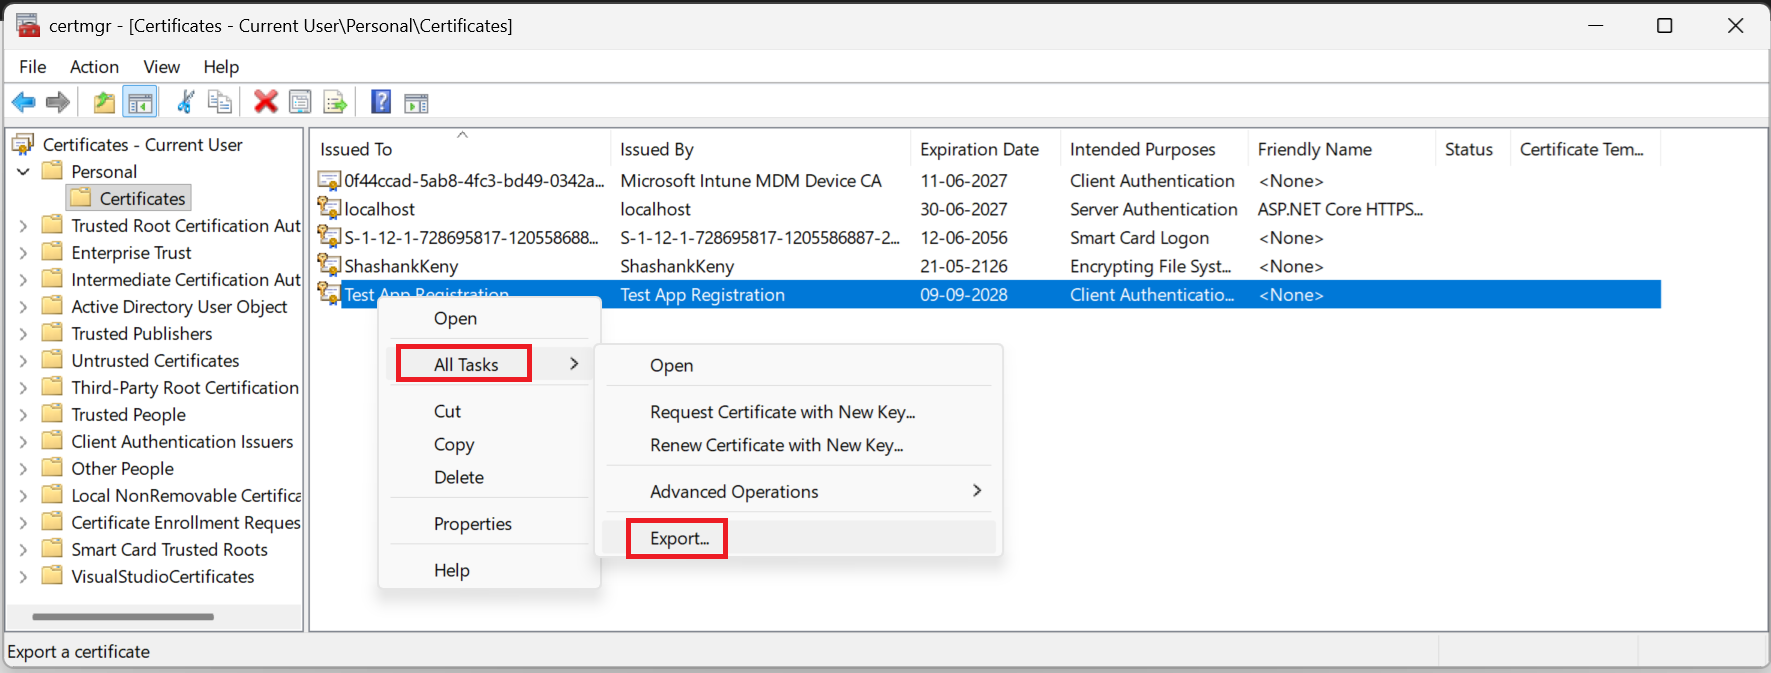The image size is (1771, 673).
Task: Click certificate icon beside S-1-12-1-728695817 entry
Action: 329,237
